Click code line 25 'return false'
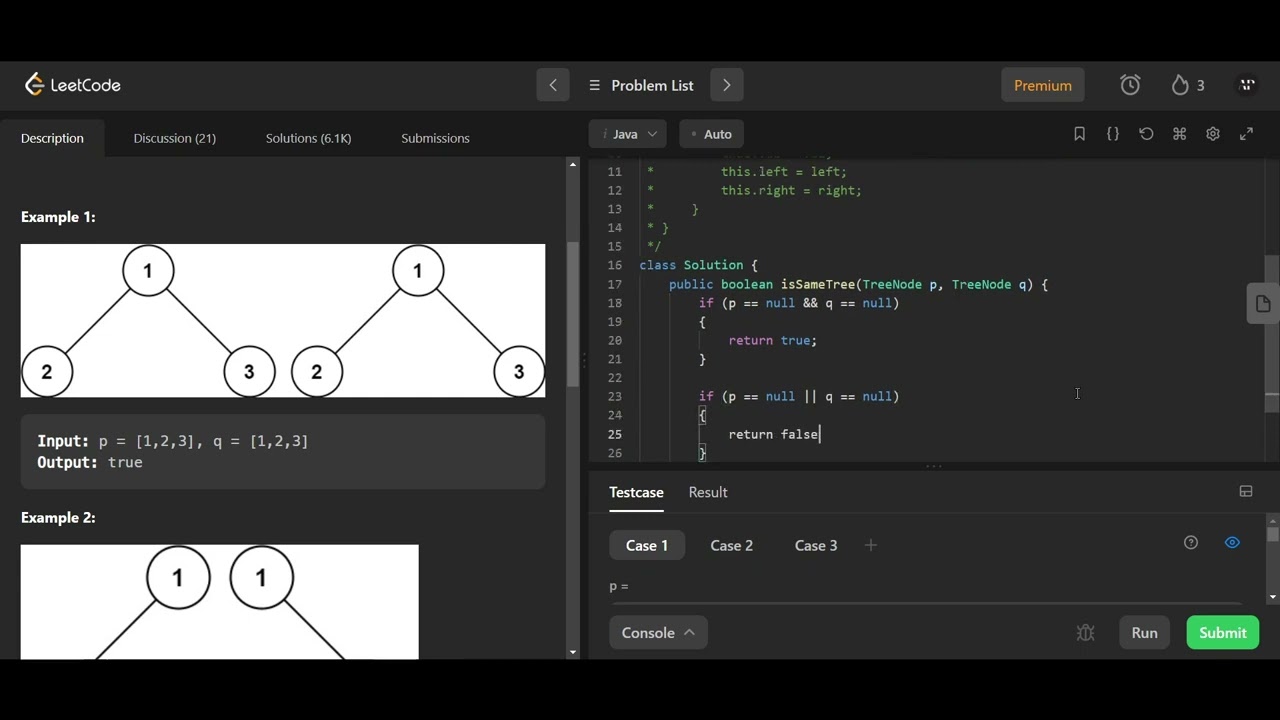The height and width of the screenshot is (720, 1280). [x=774, y=434]
